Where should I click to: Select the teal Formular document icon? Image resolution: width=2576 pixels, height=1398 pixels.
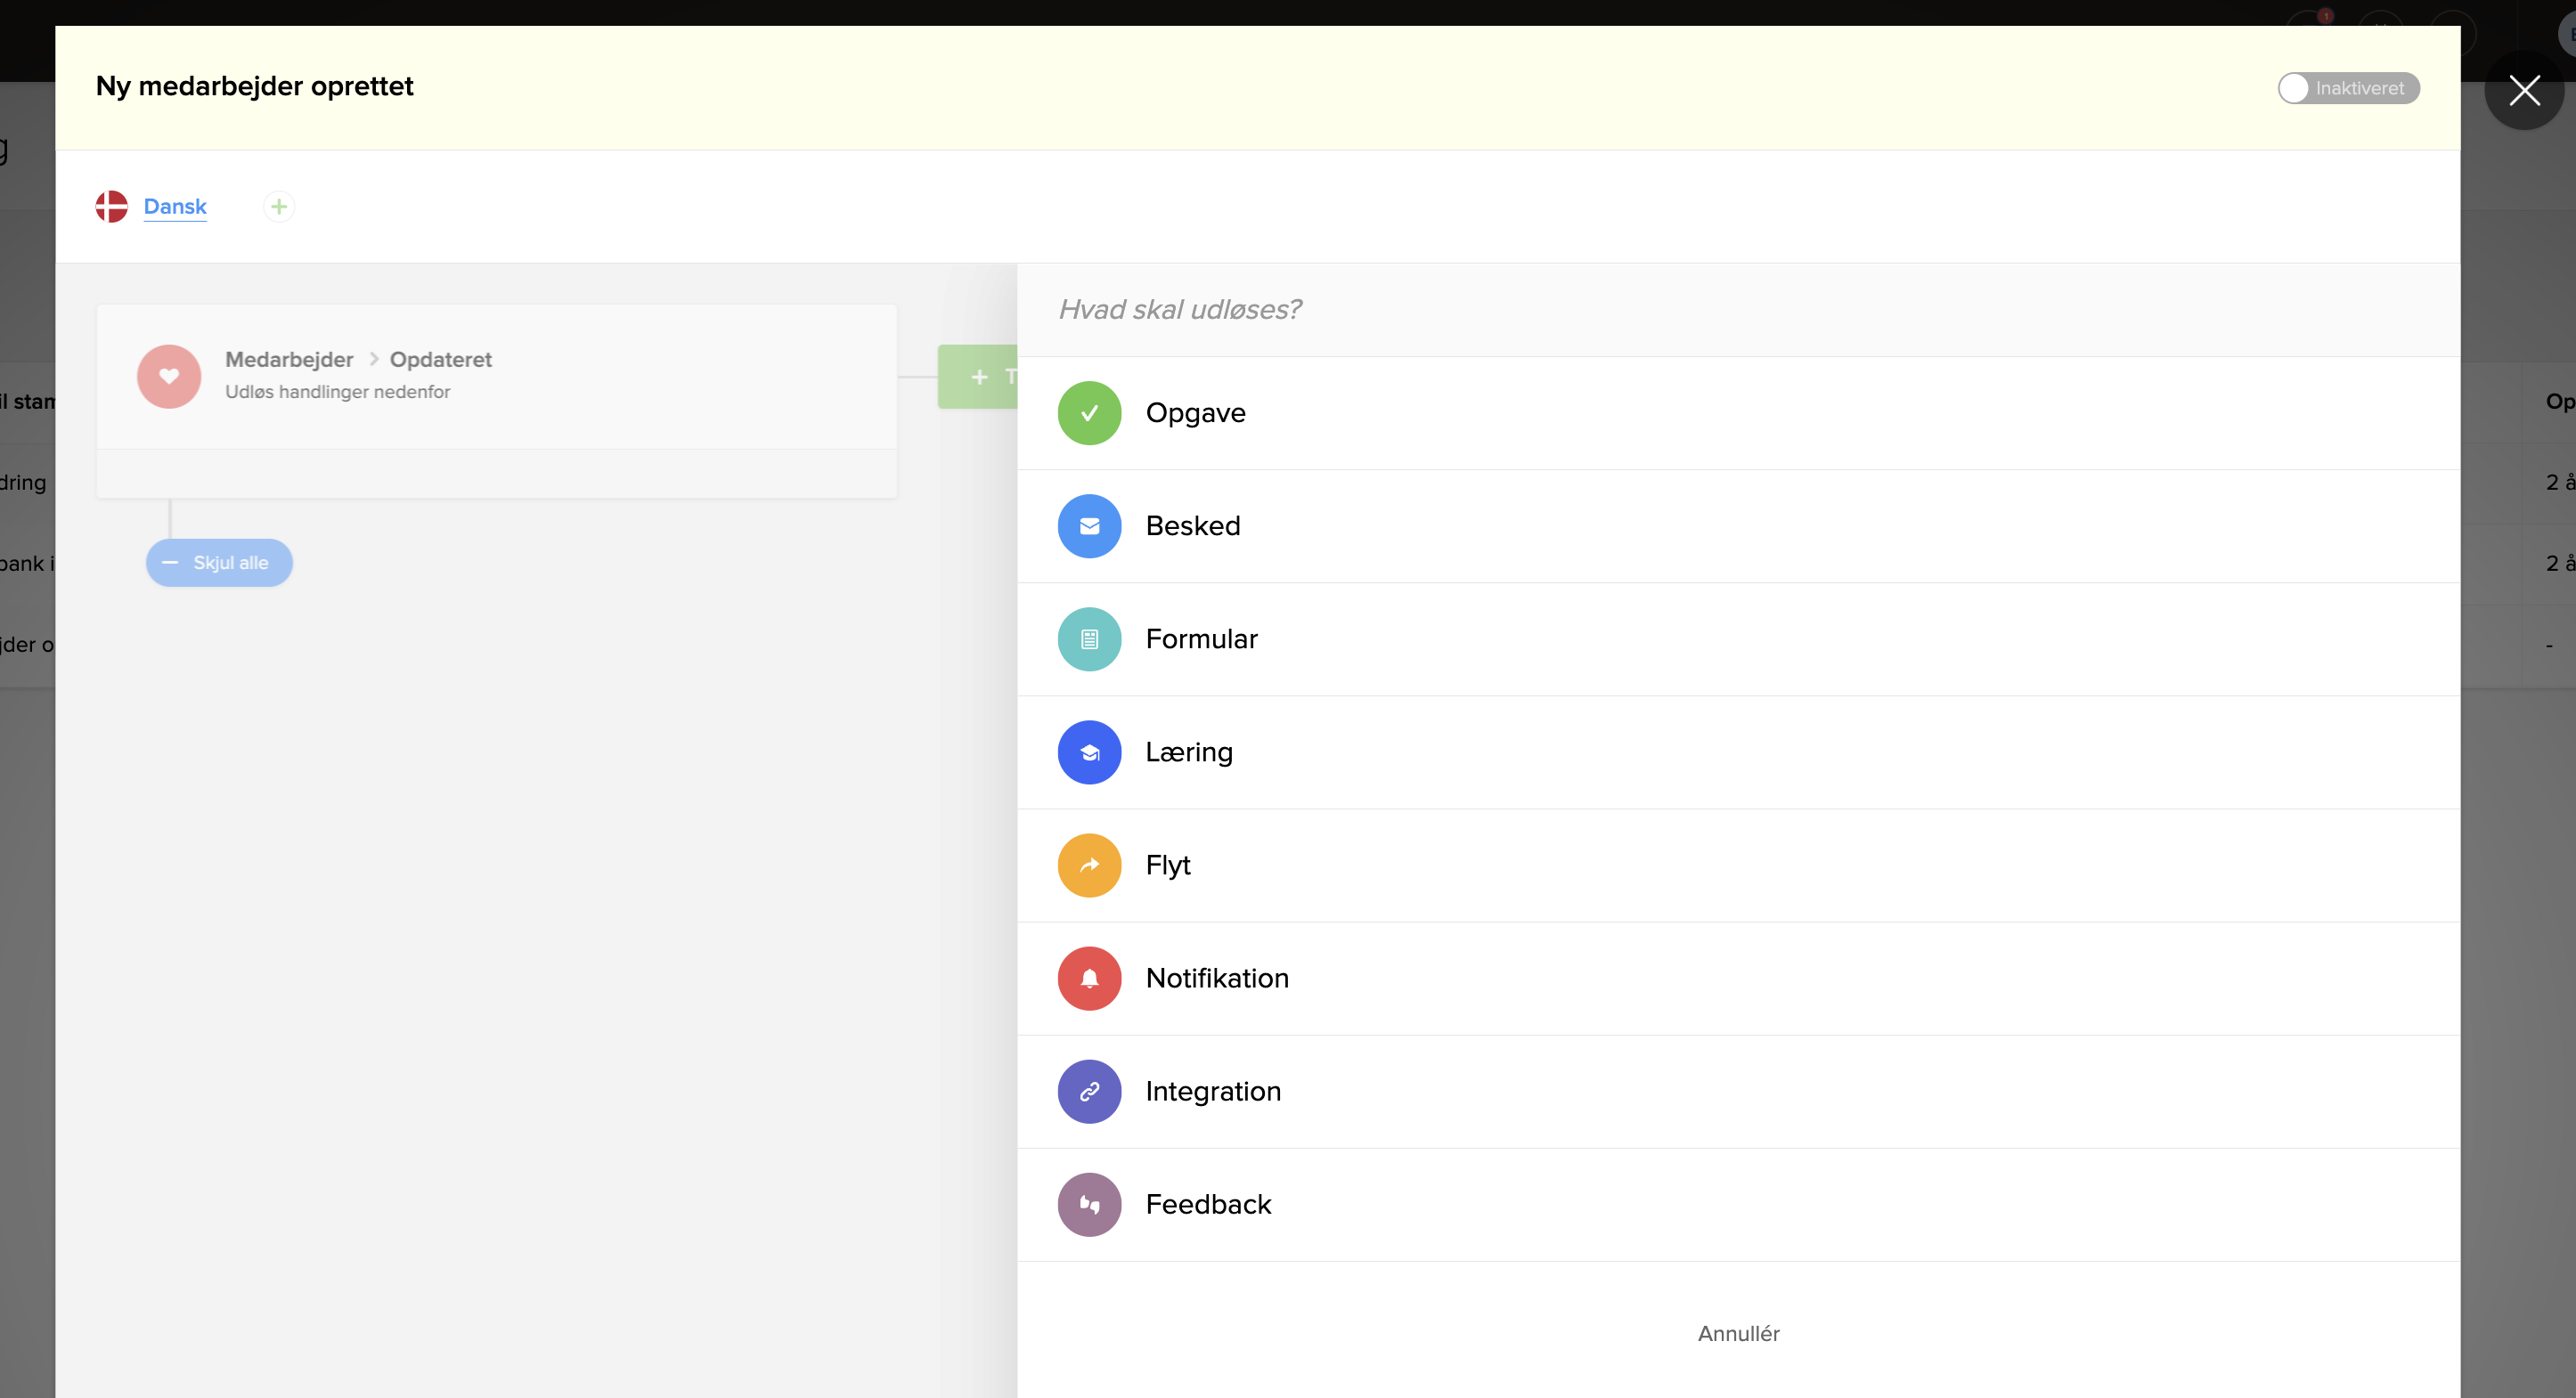tap(1089, 639)
